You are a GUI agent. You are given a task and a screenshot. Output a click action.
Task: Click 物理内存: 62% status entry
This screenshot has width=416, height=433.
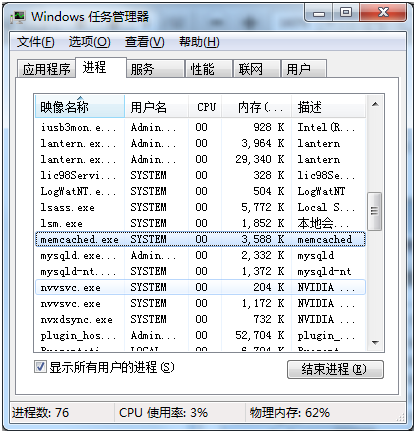(290, 413)
